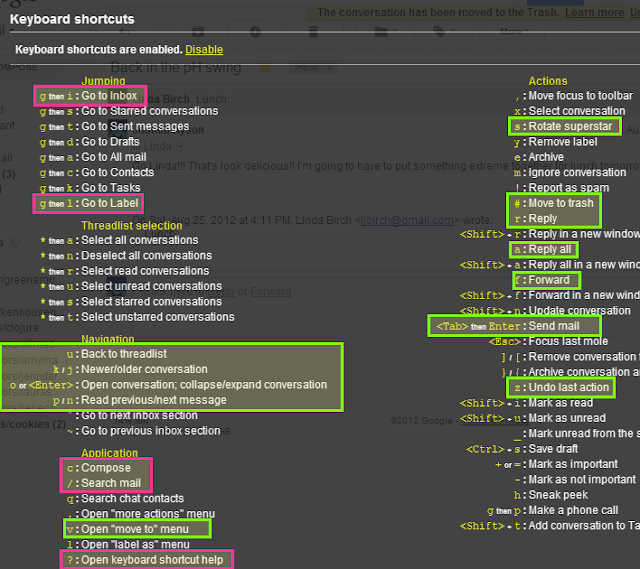The height and width of the screenshot is (569, 640).
Task: Click the 'Threadlist selection' section heading
Action: coord(132,226)
